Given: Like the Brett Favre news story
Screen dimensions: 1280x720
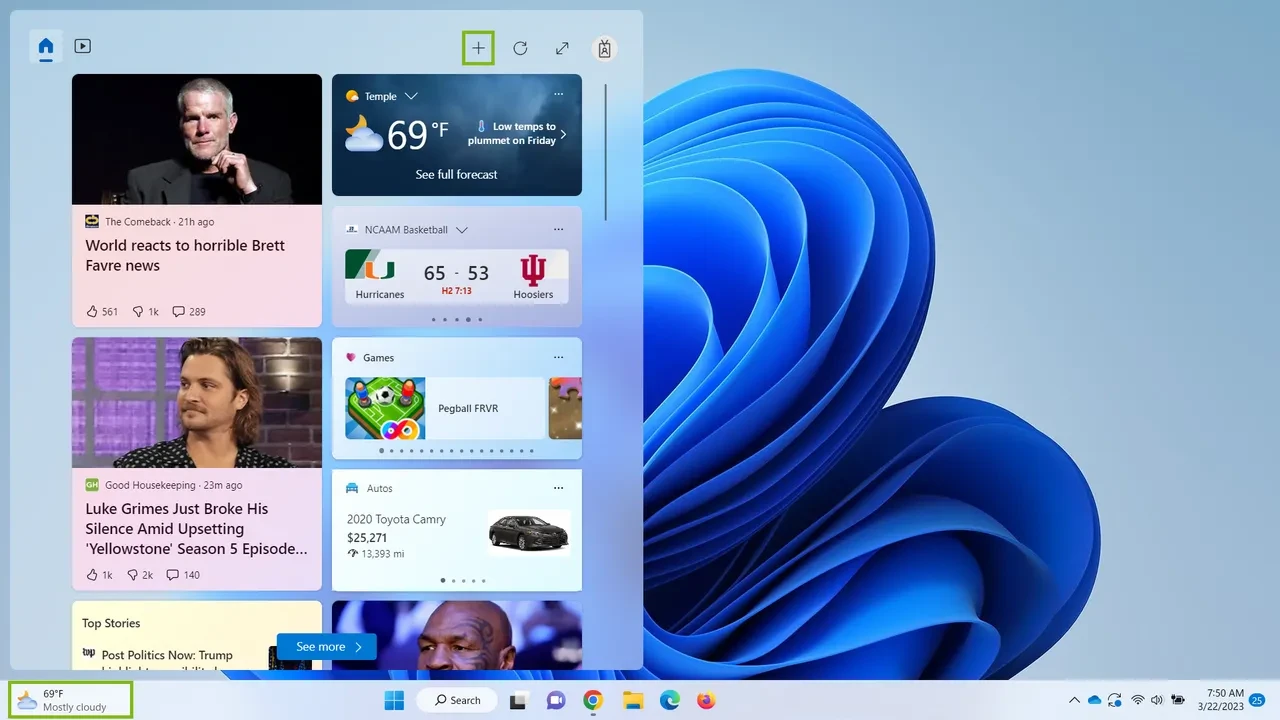Looking at the screenshot, I should (x=93, y=311).
